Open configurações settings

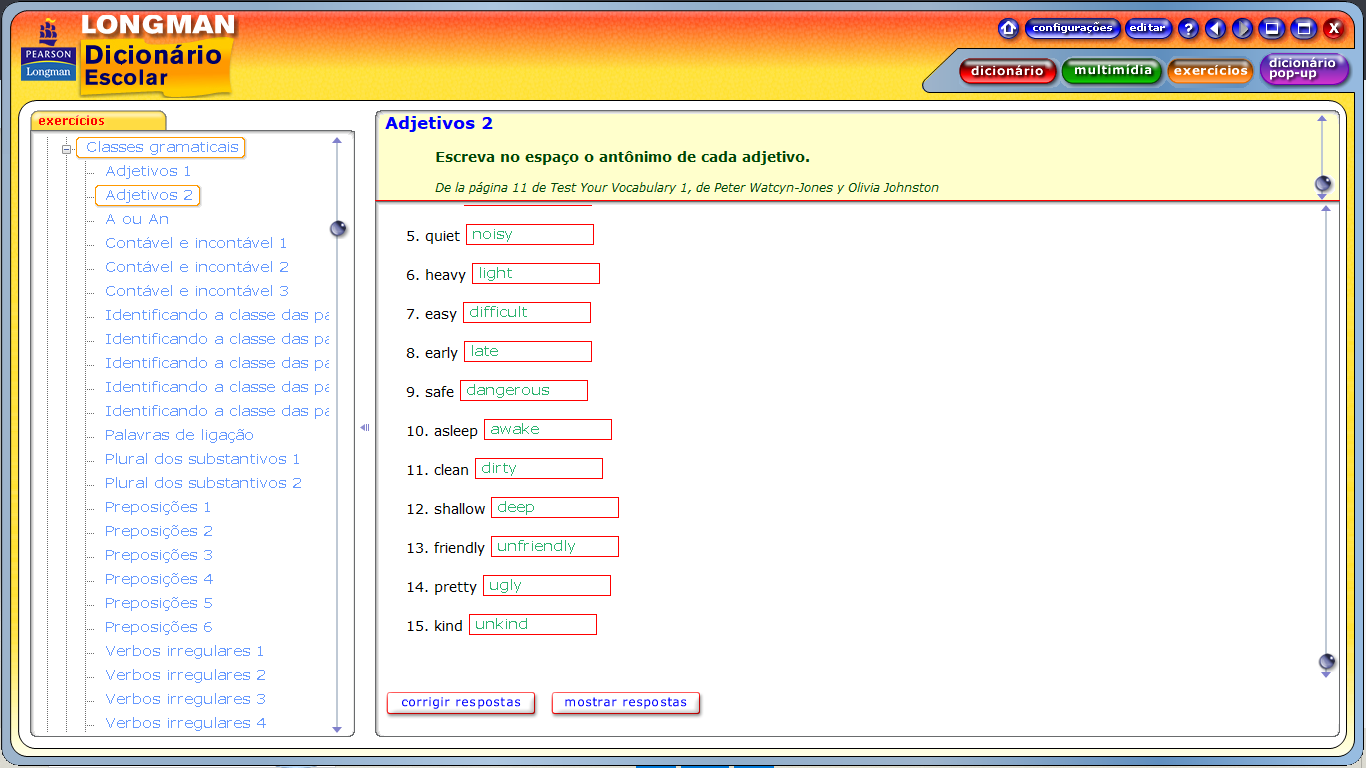point(1072,28)
